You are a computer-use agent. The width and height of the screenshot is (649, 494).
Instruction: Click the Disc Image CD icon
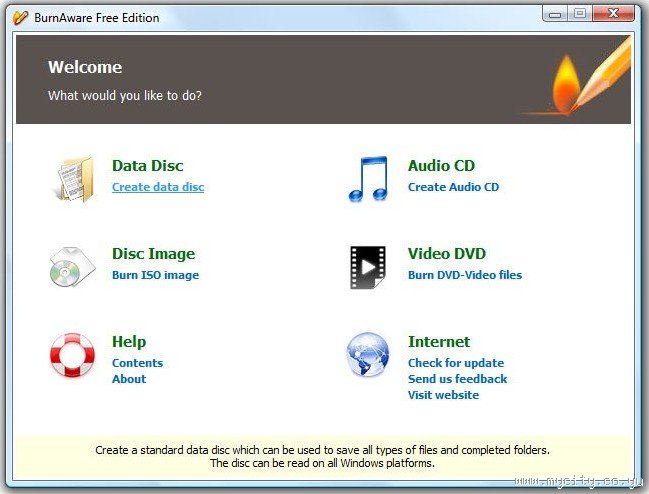coord(72,267)
